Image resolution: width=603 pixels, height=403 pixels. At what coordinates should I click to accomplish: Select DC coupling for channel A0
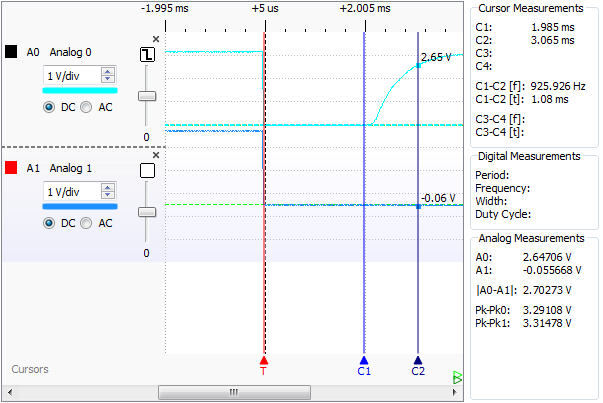(49, 107)
